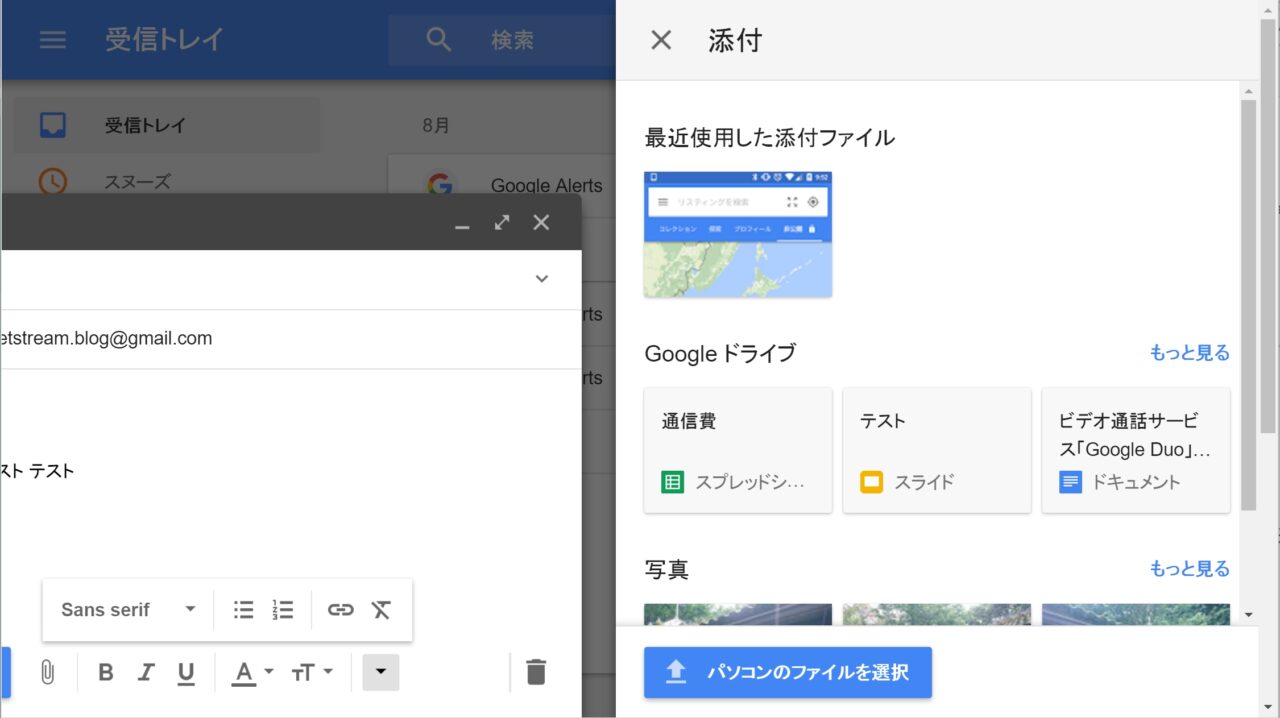Open the Sans serif font dropdown
This screenshot has width=1280, height=718.
(128, 610)
